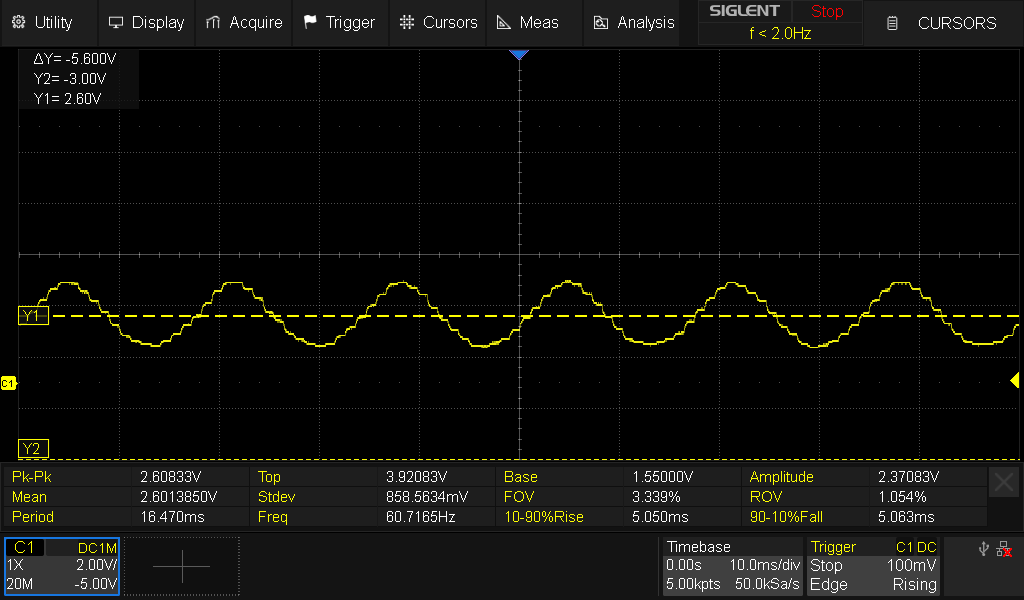Image resolution: width=1024 pixels, height=600 pixels.
Task: Add a channel with the plus box
Action: (x=182, y=566)
